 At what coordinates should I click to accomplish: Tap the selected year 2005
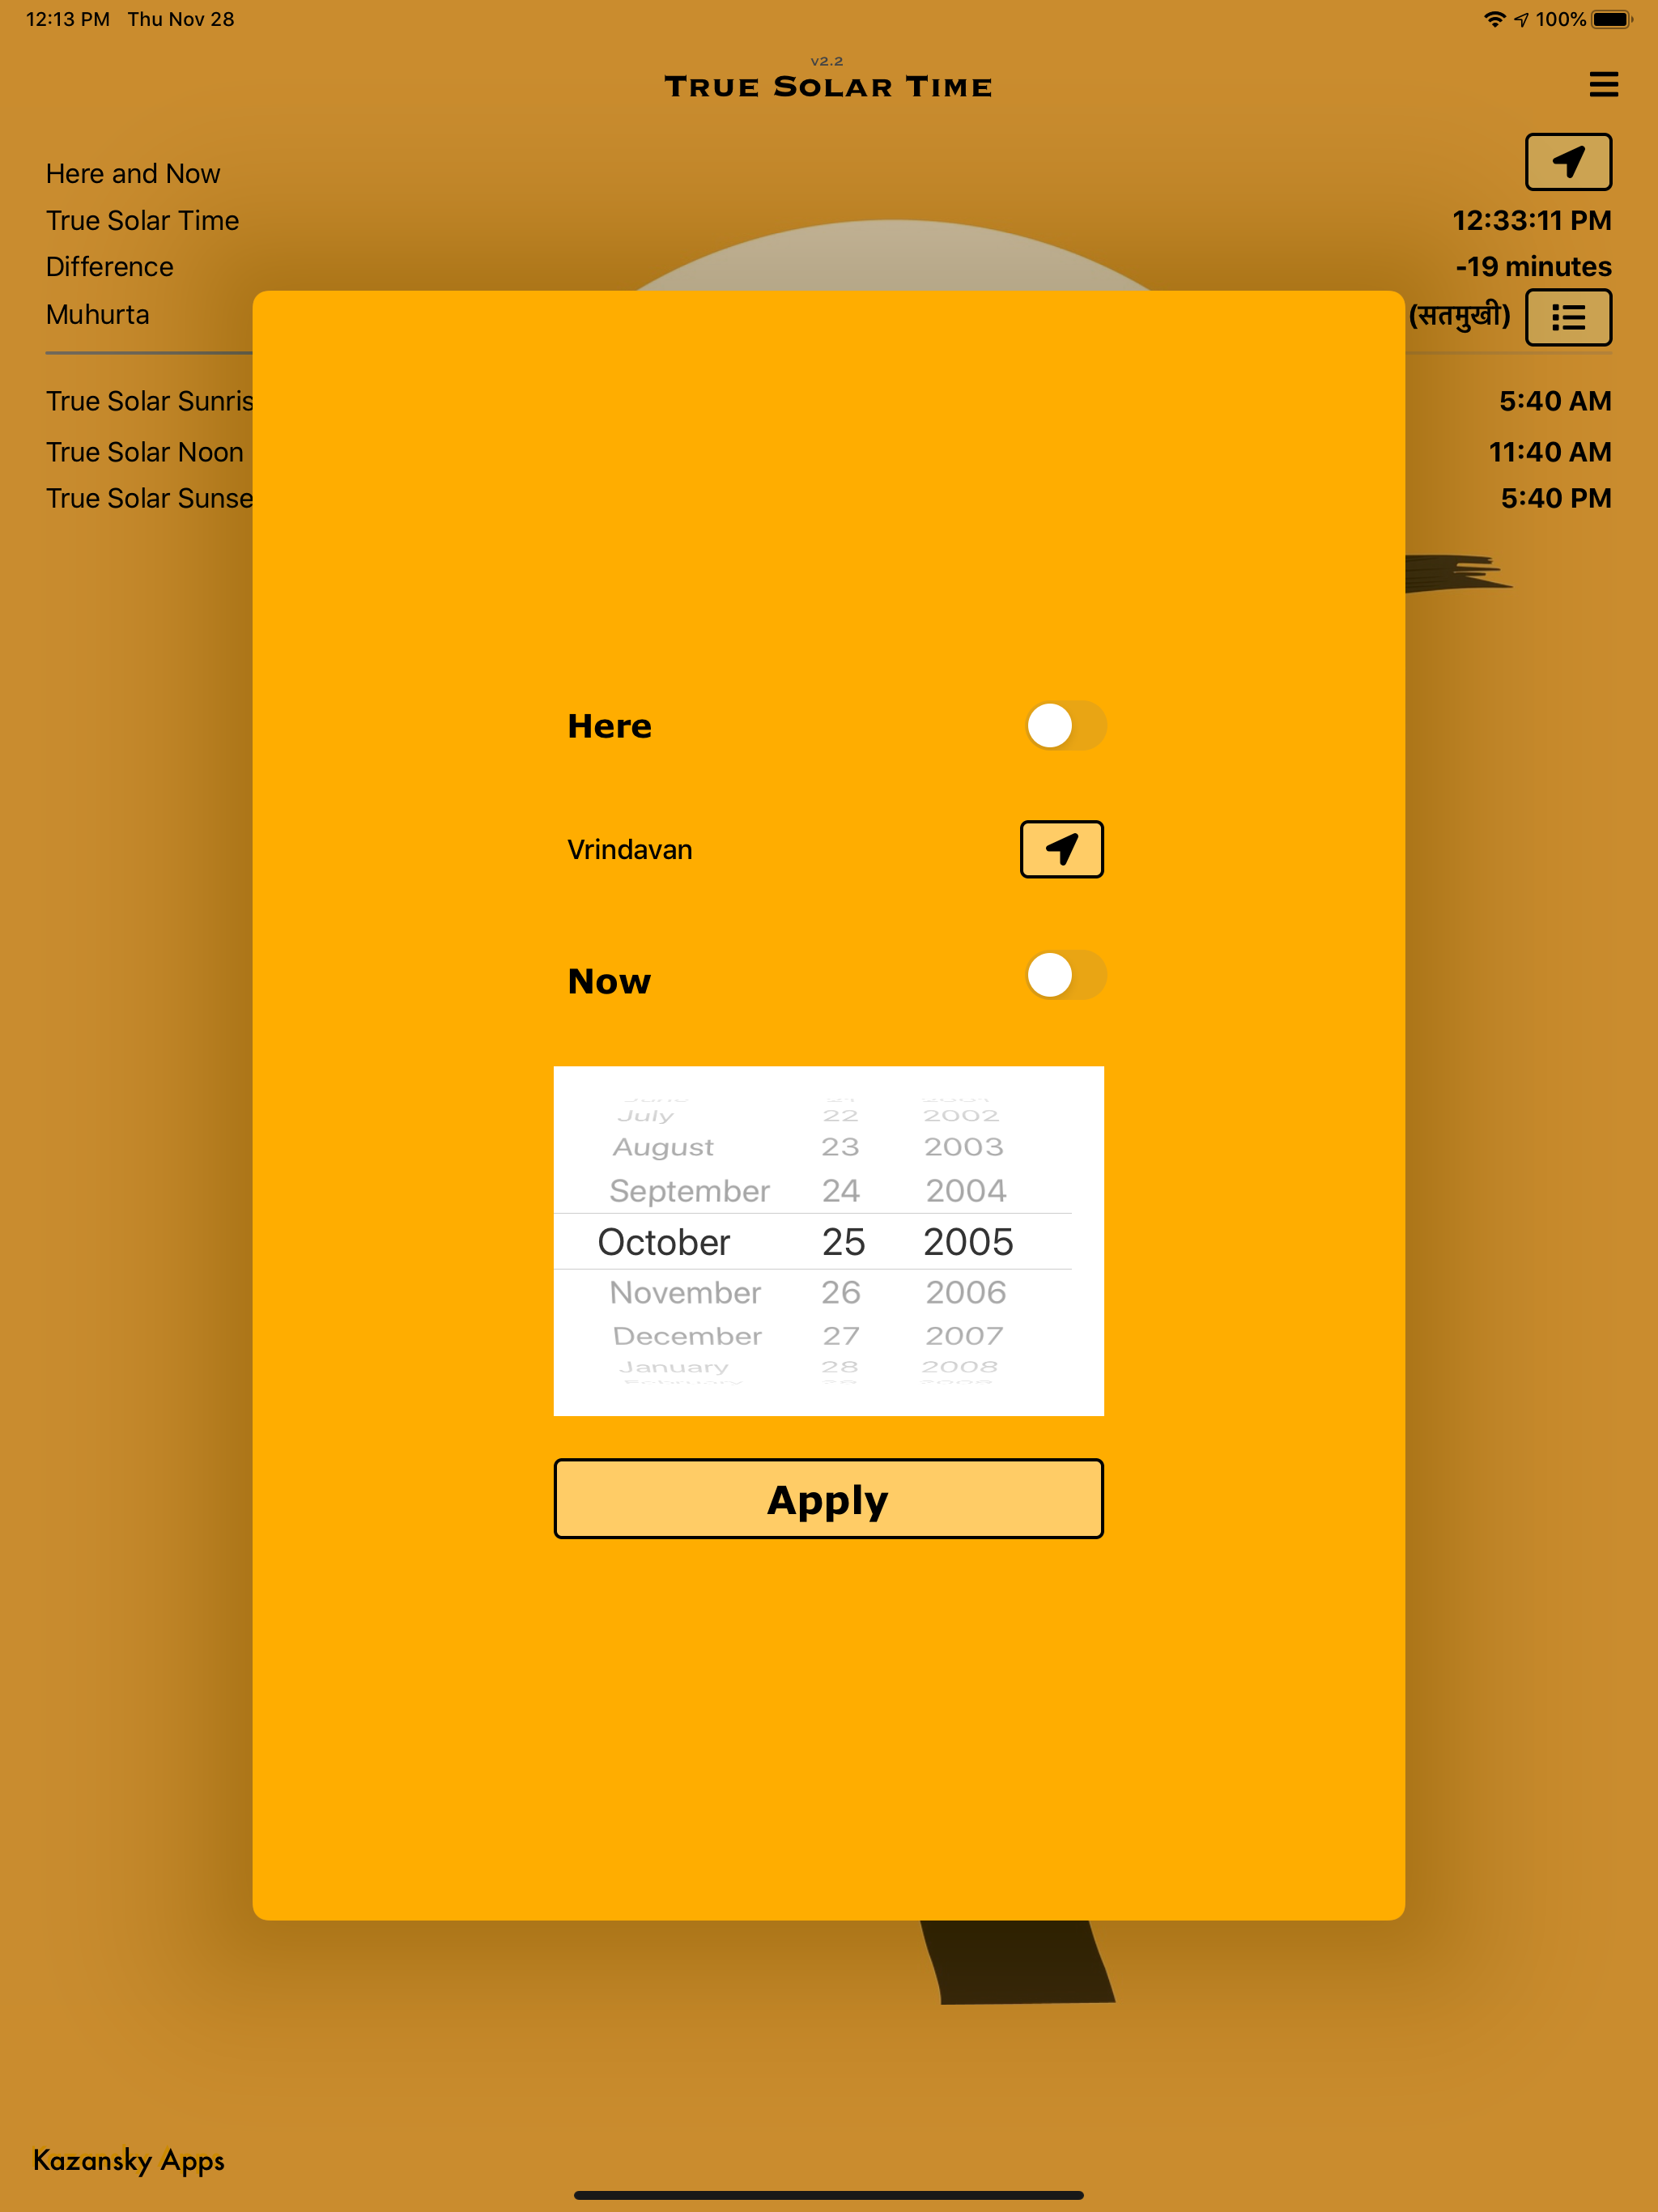click(968, 1242)
